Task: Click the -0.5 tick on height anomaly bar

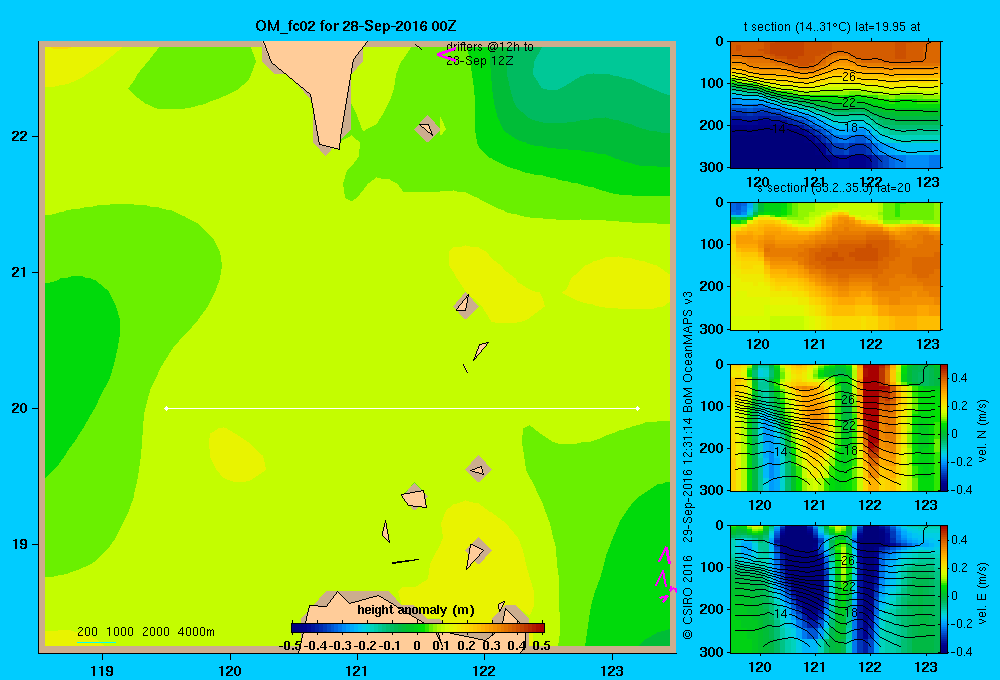Action: point(291,646)
